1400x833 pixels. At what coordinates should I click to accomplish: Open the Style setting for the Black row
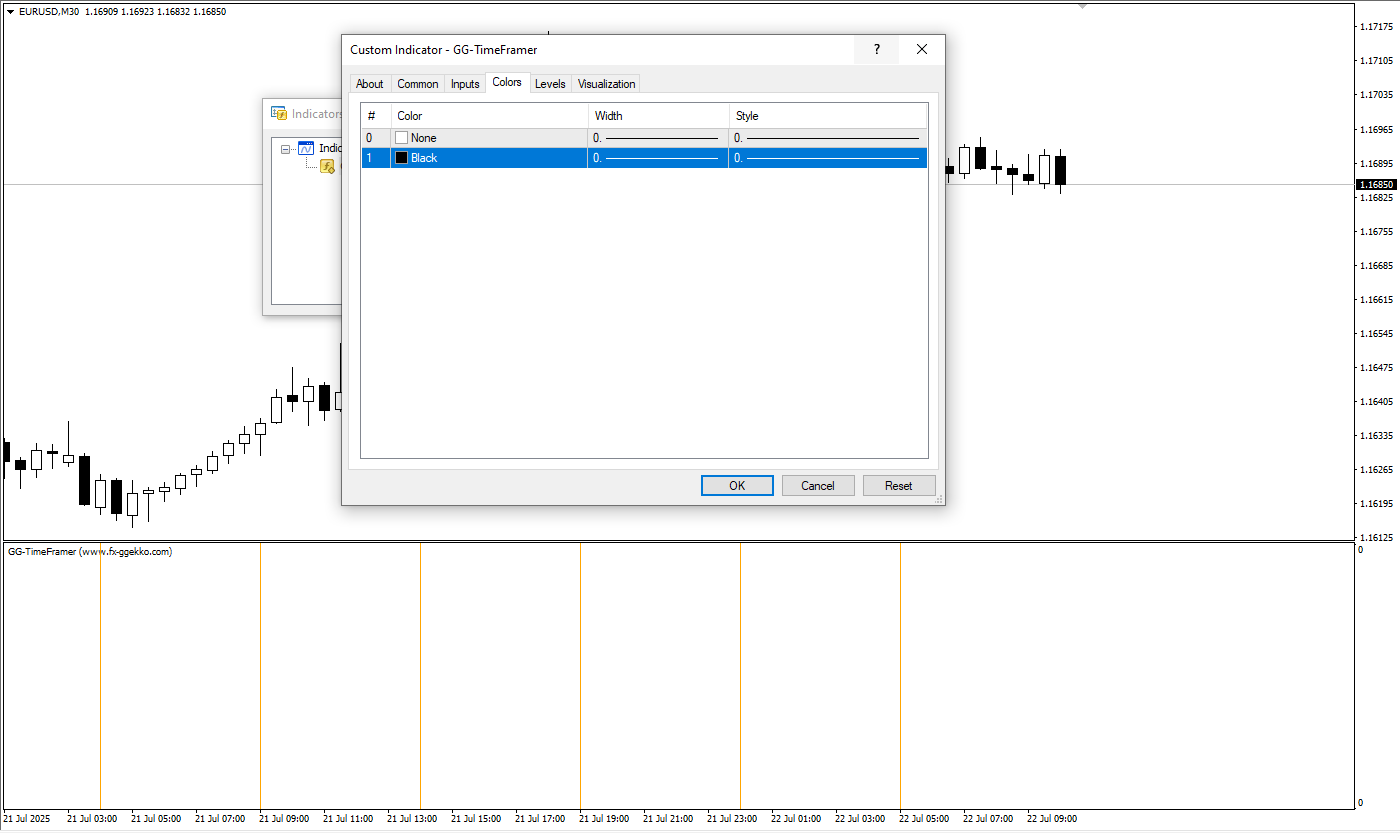click(x=827, y=158)
